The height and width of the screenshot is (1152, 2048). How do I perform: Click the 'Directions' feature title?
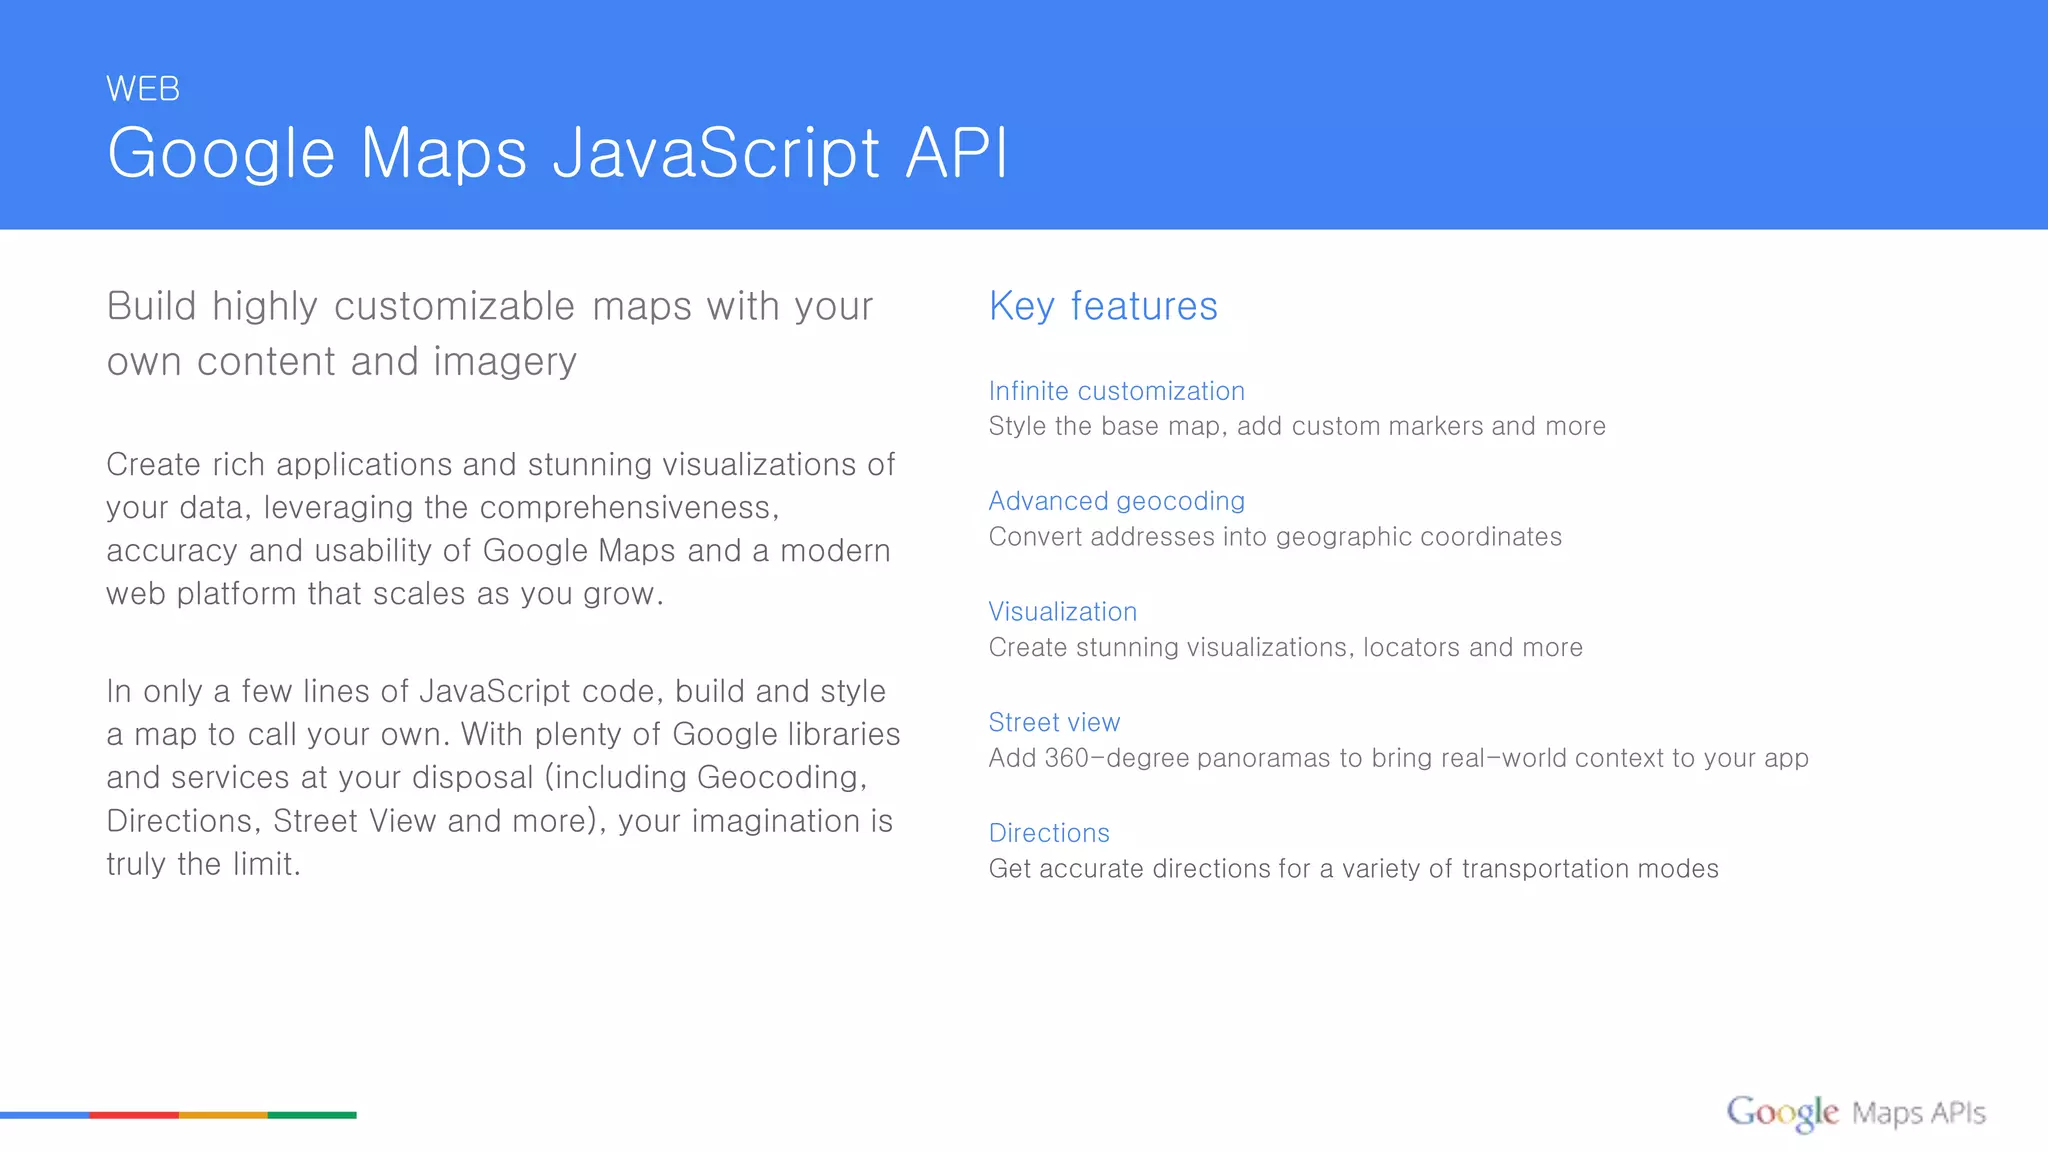(1049, 833)
